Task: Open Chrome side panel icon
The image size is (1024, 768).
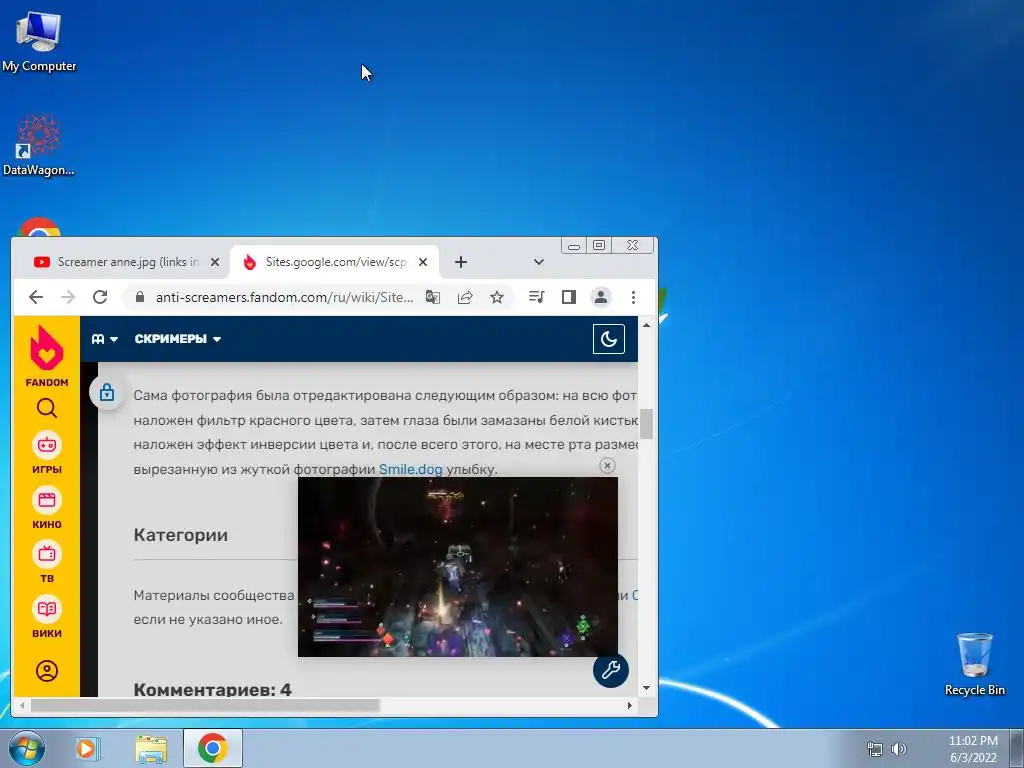Action: (x=569, y=297)
